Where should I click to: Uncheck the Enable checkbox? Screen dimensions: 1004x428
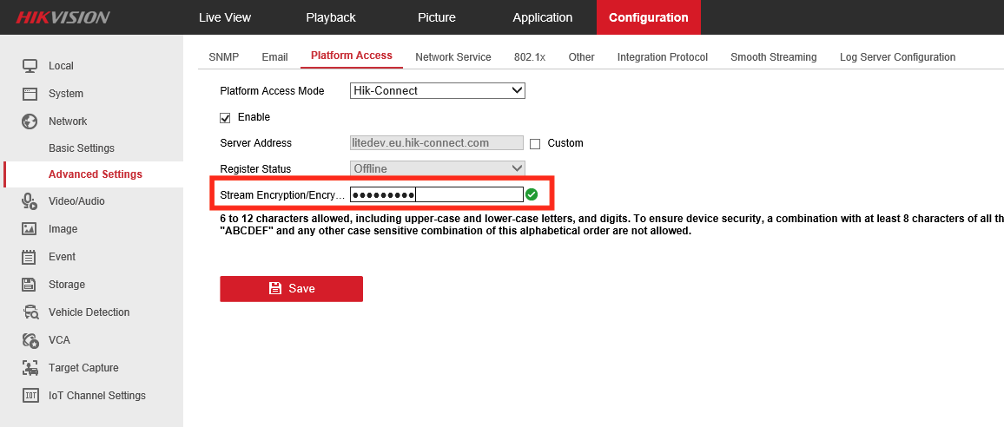point(225,117)
